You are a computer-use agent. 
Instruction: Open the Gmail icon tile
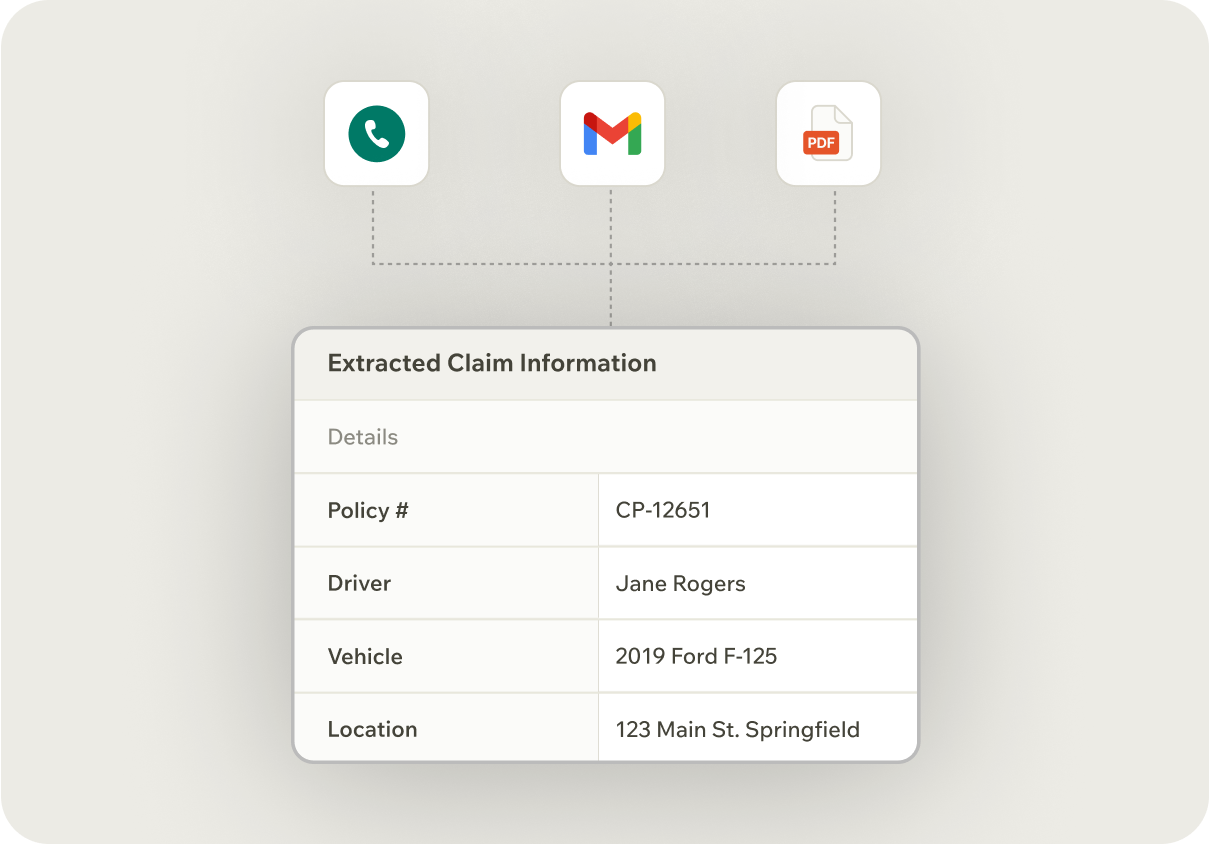(612, 134)
